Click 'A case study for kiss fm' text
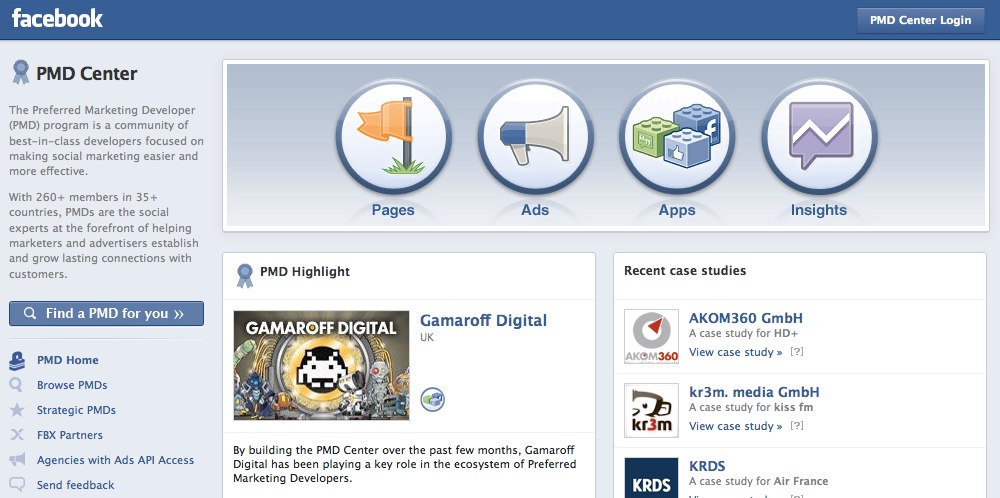The image size is (1000, 498). (x=751, y=407)
